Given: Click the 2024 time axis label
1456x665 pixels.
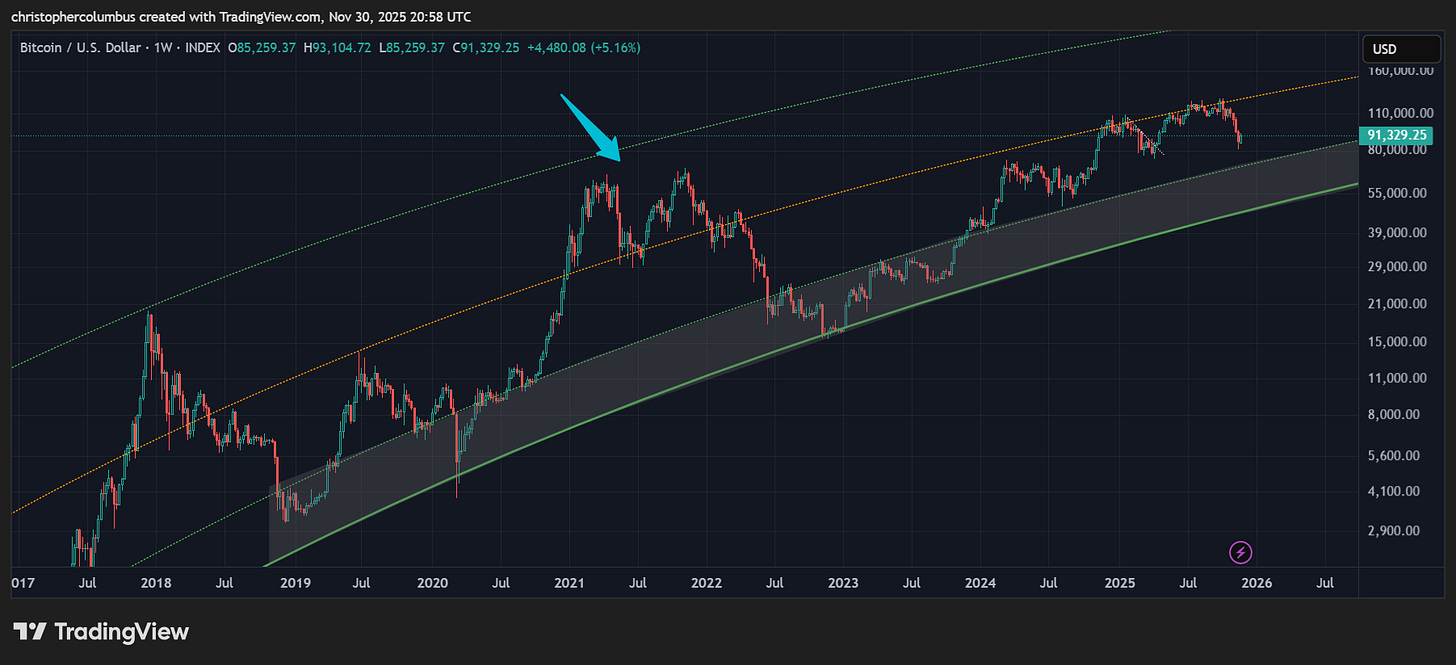Looking at the screenshot, I should pos(980,582).
